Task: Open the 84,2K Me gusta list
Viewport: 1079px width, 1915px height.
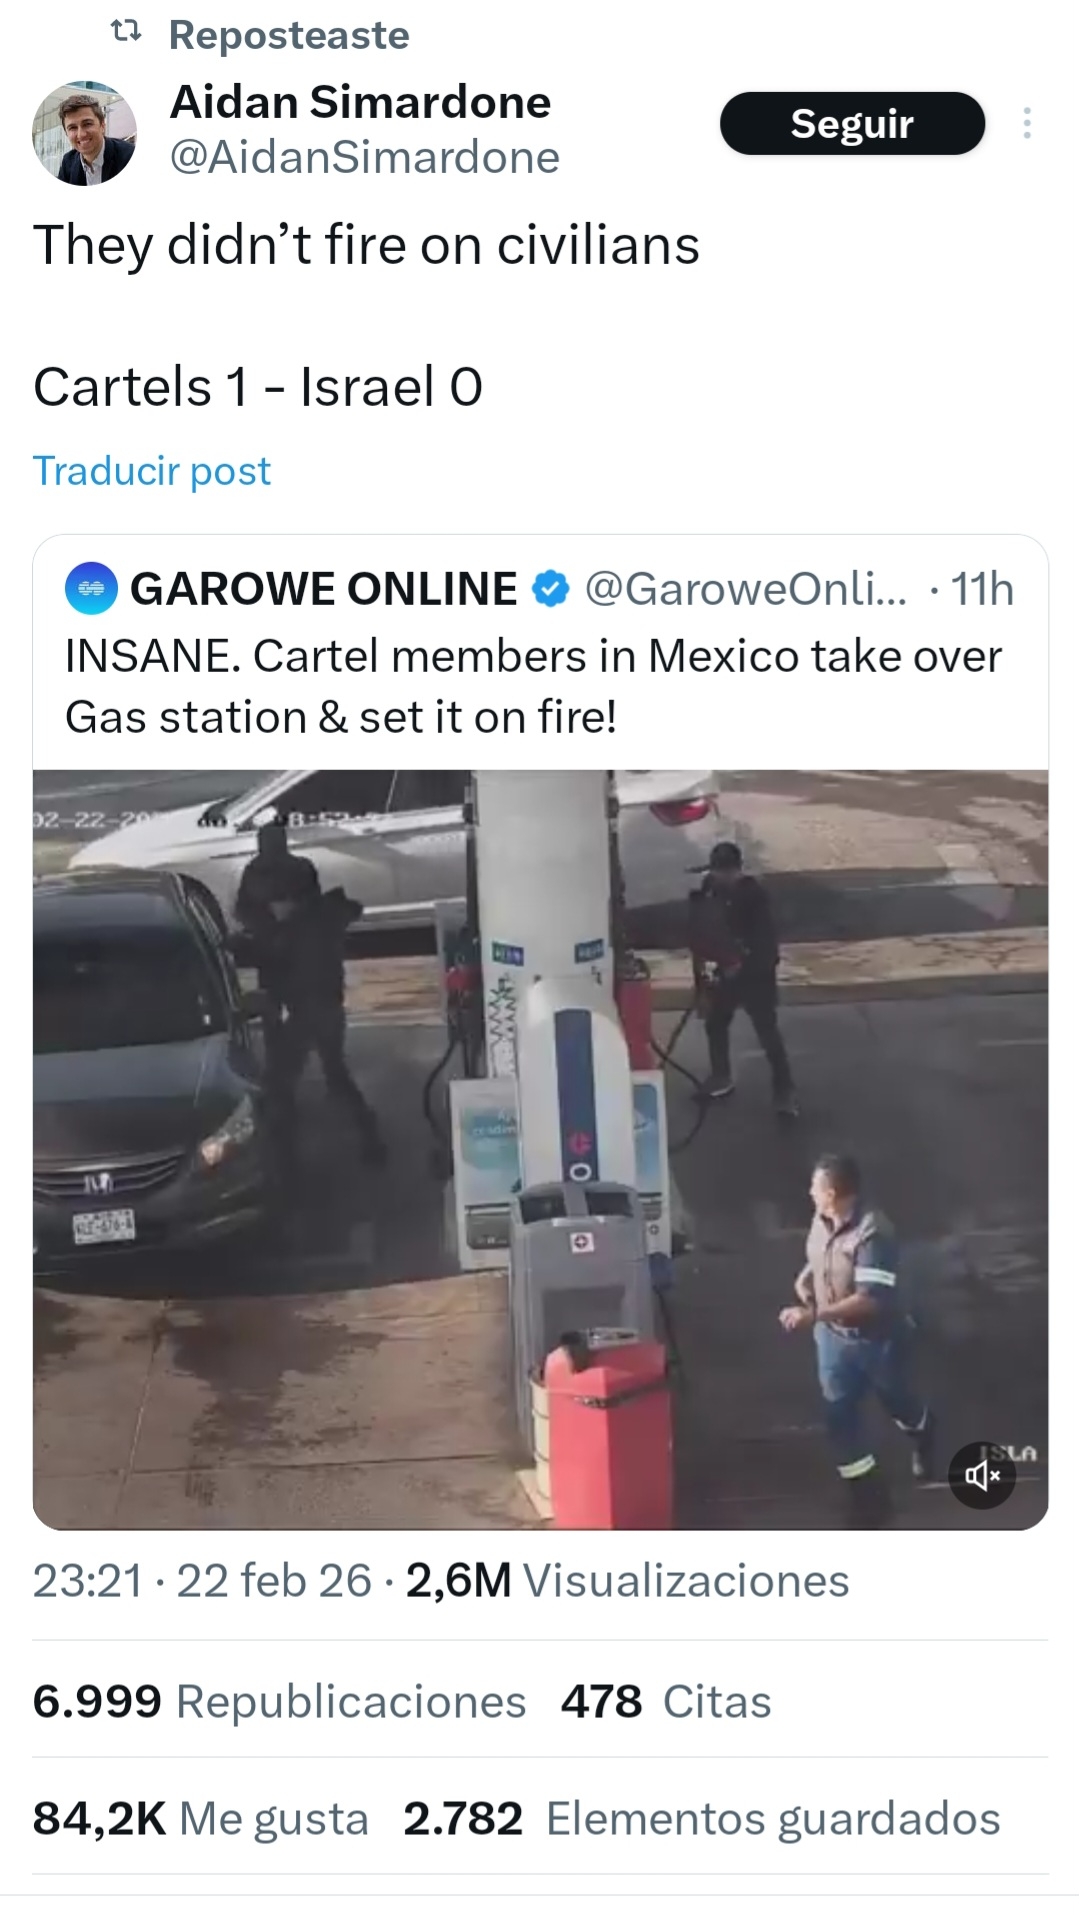Action: click(x=201, y=1818)
